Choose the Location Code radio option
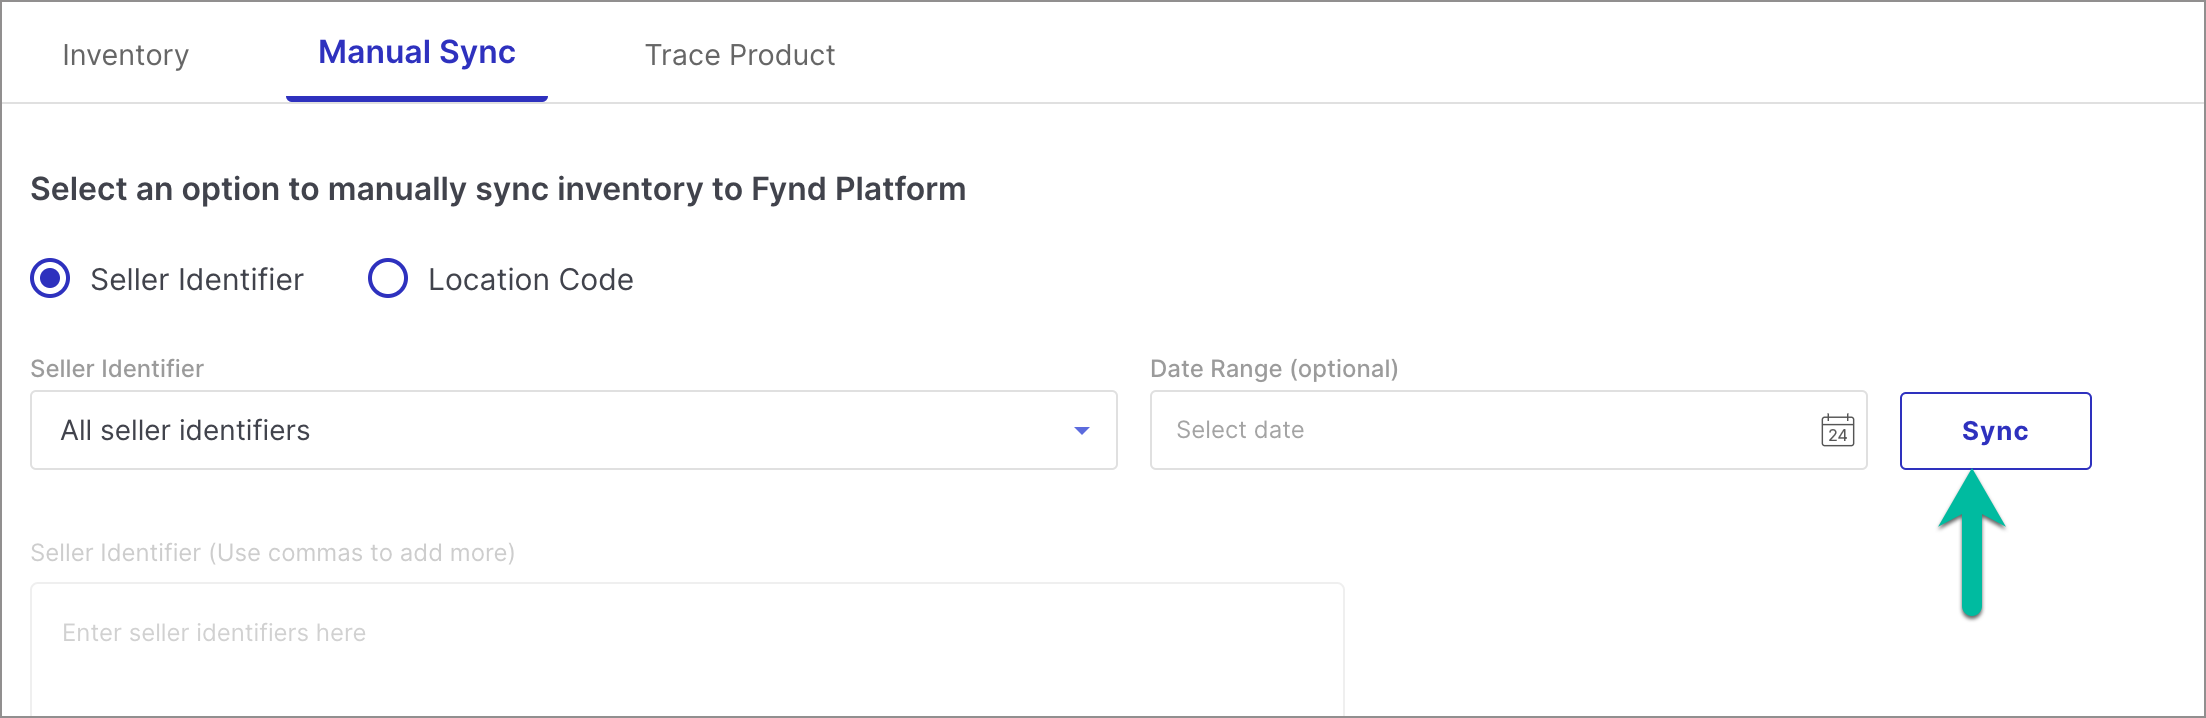 point(388,278)
